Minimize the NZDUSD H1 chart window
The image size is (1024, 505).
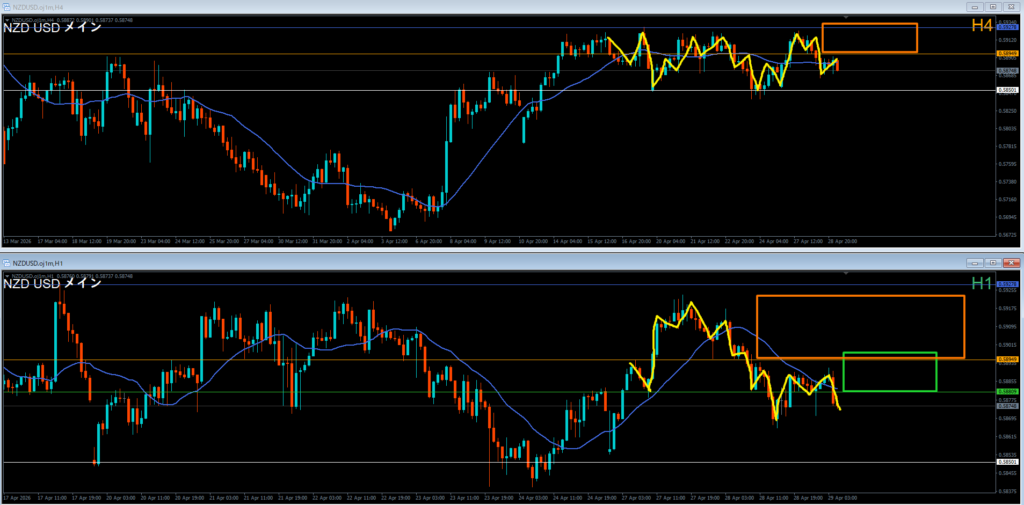(x=975, y=263)
